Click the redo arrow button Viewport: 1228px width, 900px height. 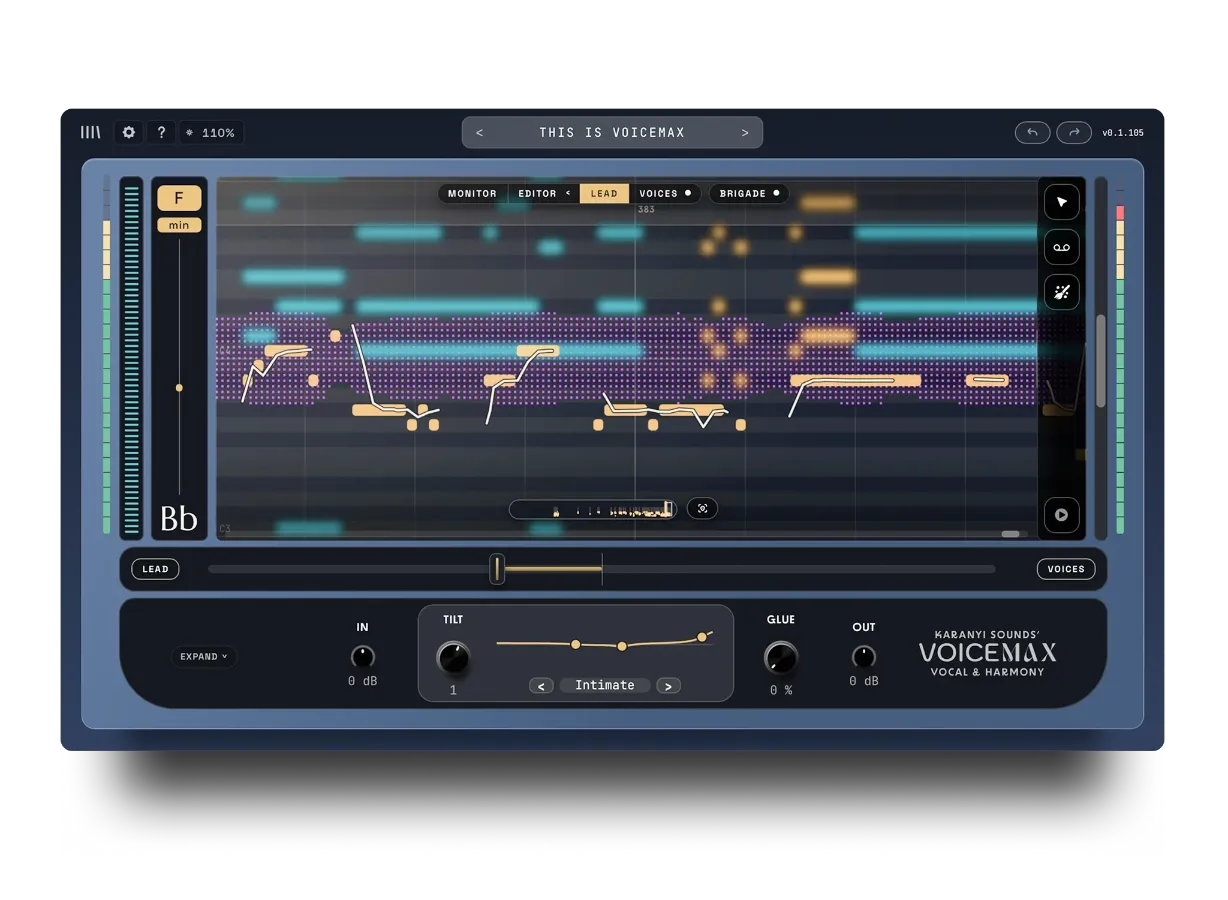[x=1074, y=132]
